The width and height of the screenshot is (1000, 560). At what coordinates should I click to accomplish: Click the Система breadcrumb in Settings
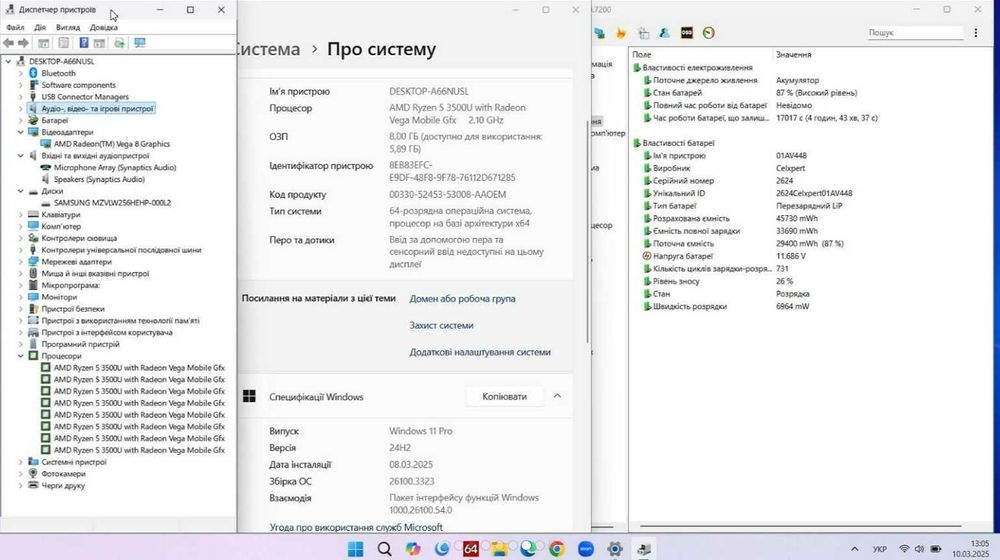[268, 49]
